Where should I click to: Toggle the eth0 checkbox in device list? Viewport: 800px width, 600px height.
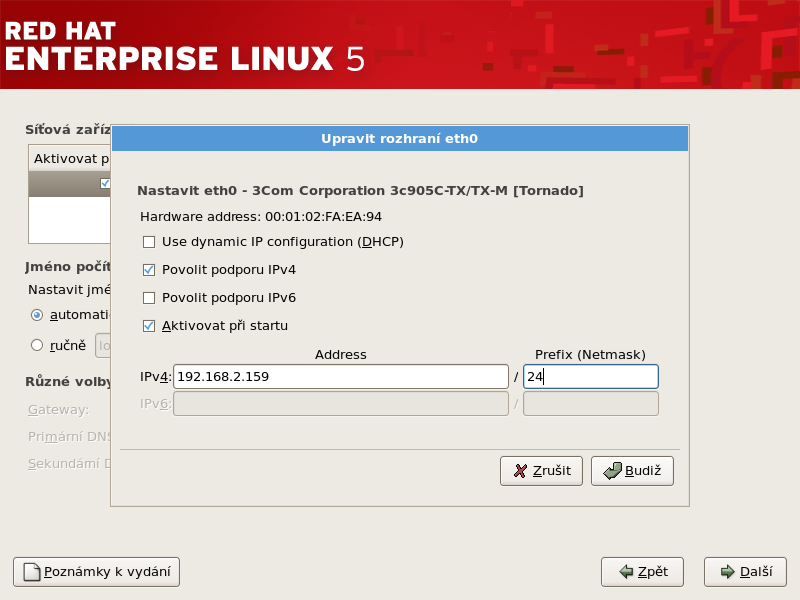coord(105,183)
